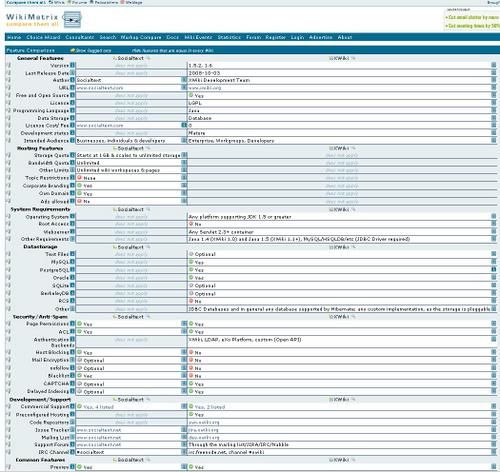The image size is (500, 472).
Task: Open Search in navigation bar
Action: coord(108,37)
